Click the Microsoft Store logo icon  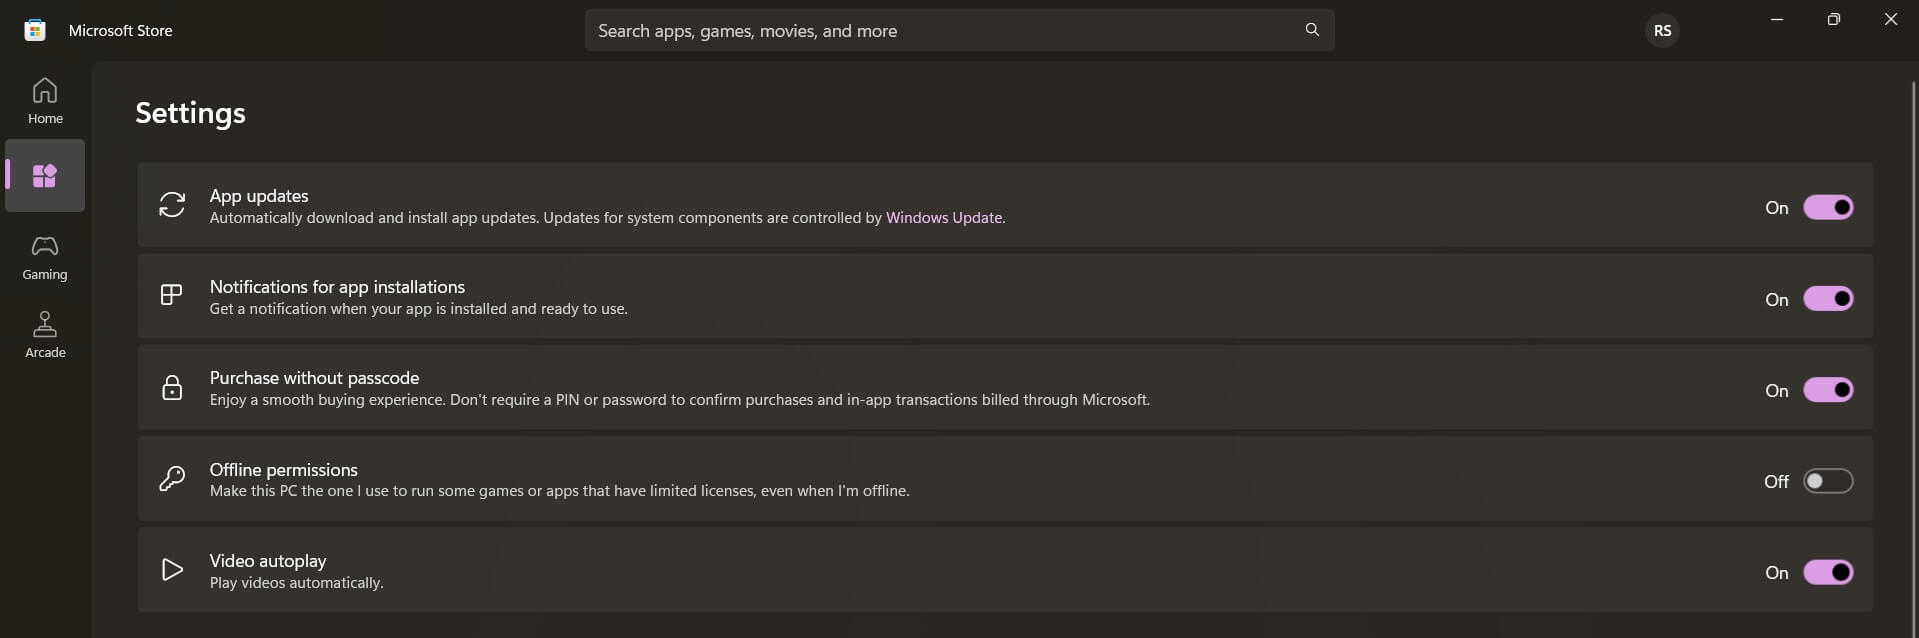(35, 29)
